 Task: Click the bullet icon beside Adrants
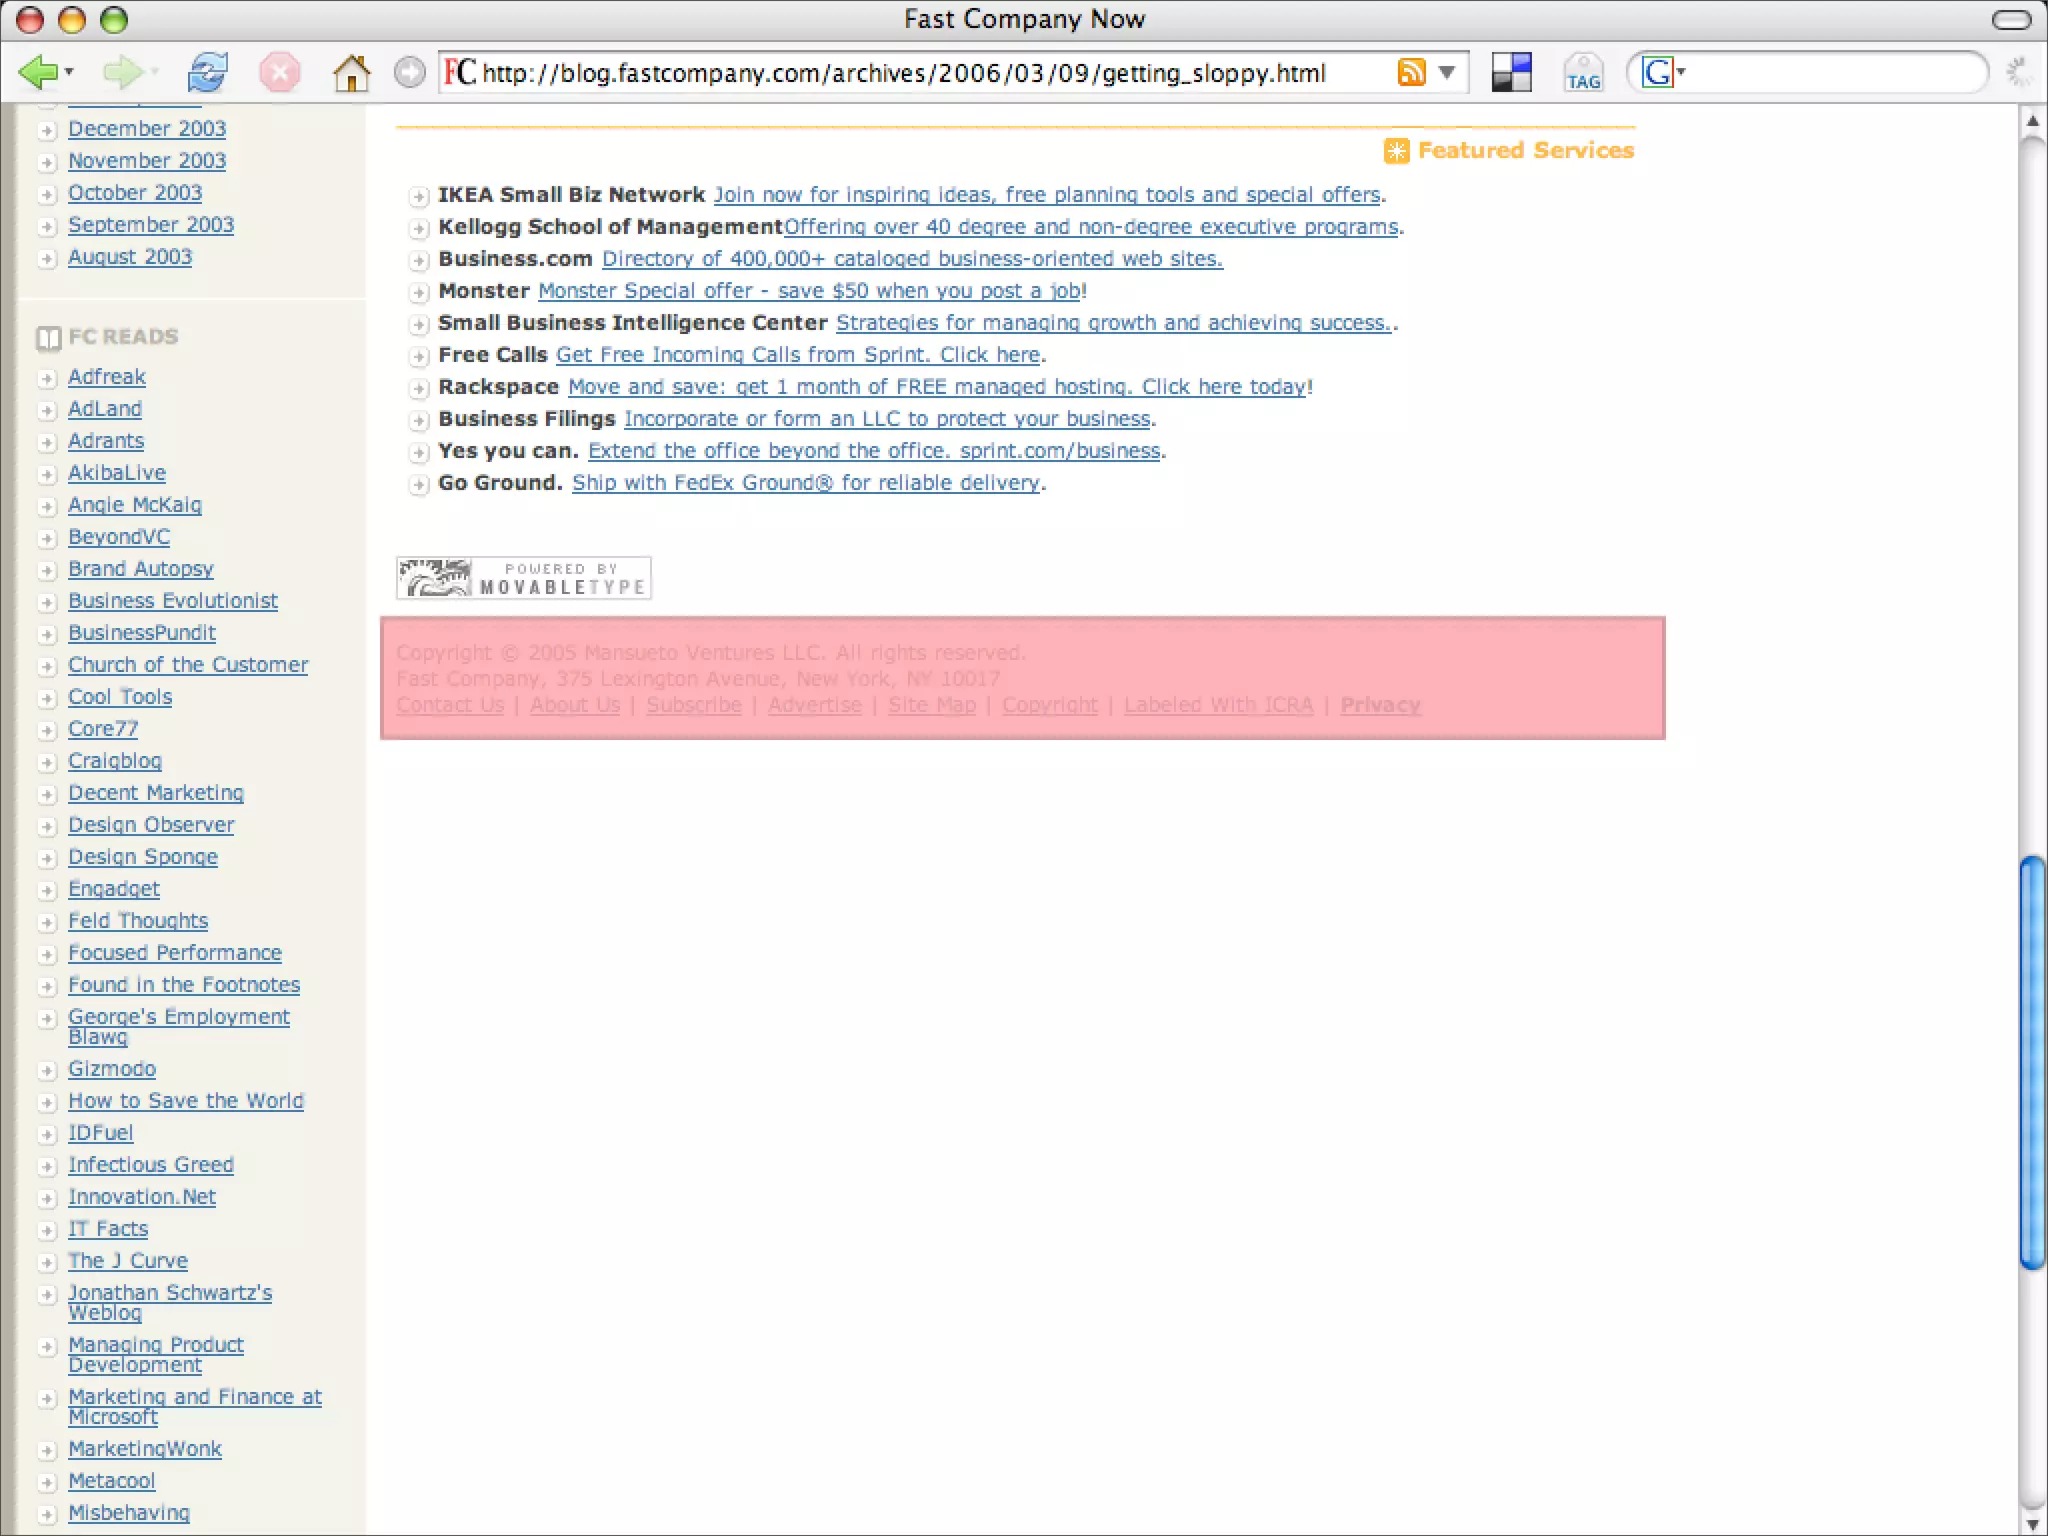[46, 443]
